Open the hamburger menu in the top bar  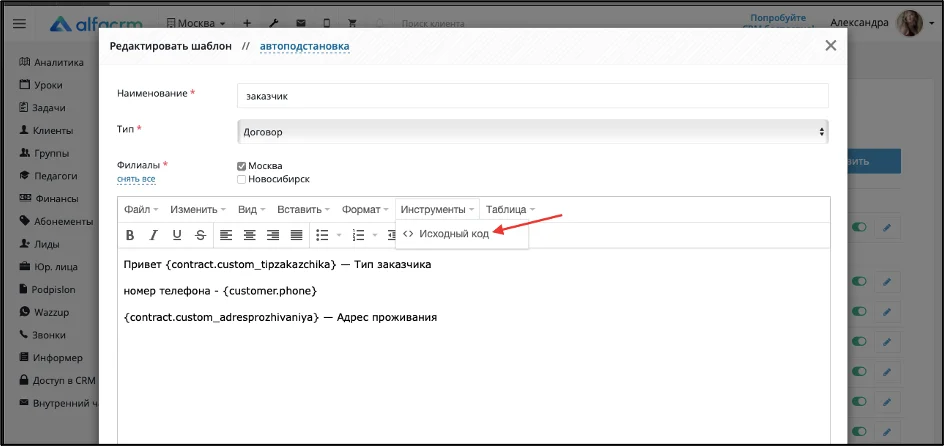[x=19, y=23]
